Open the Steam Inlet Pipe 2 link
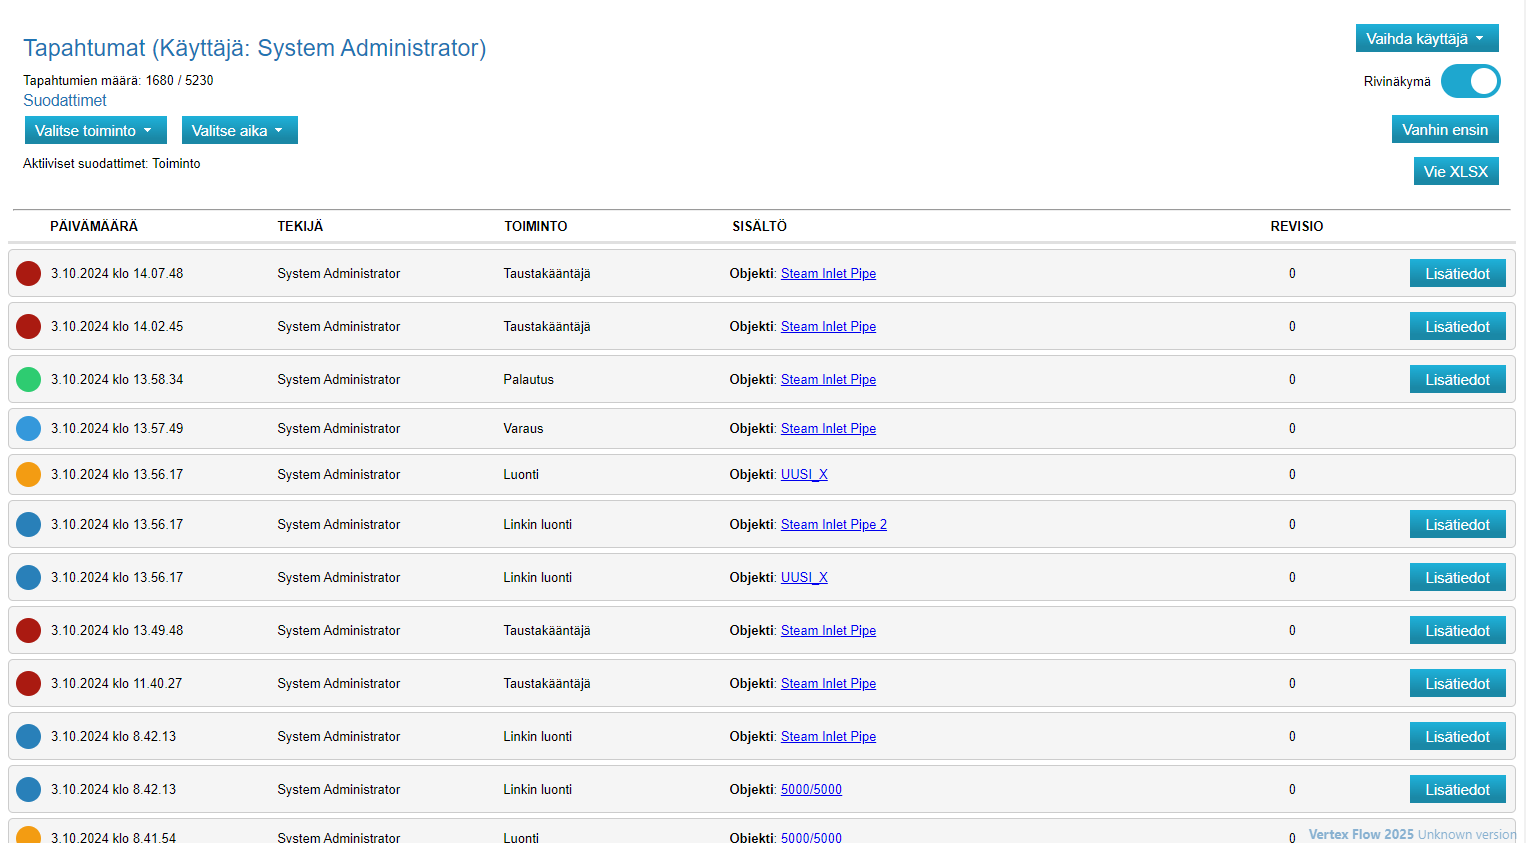This screenshot has height=844, width=1526. click(x=833, y=524)
